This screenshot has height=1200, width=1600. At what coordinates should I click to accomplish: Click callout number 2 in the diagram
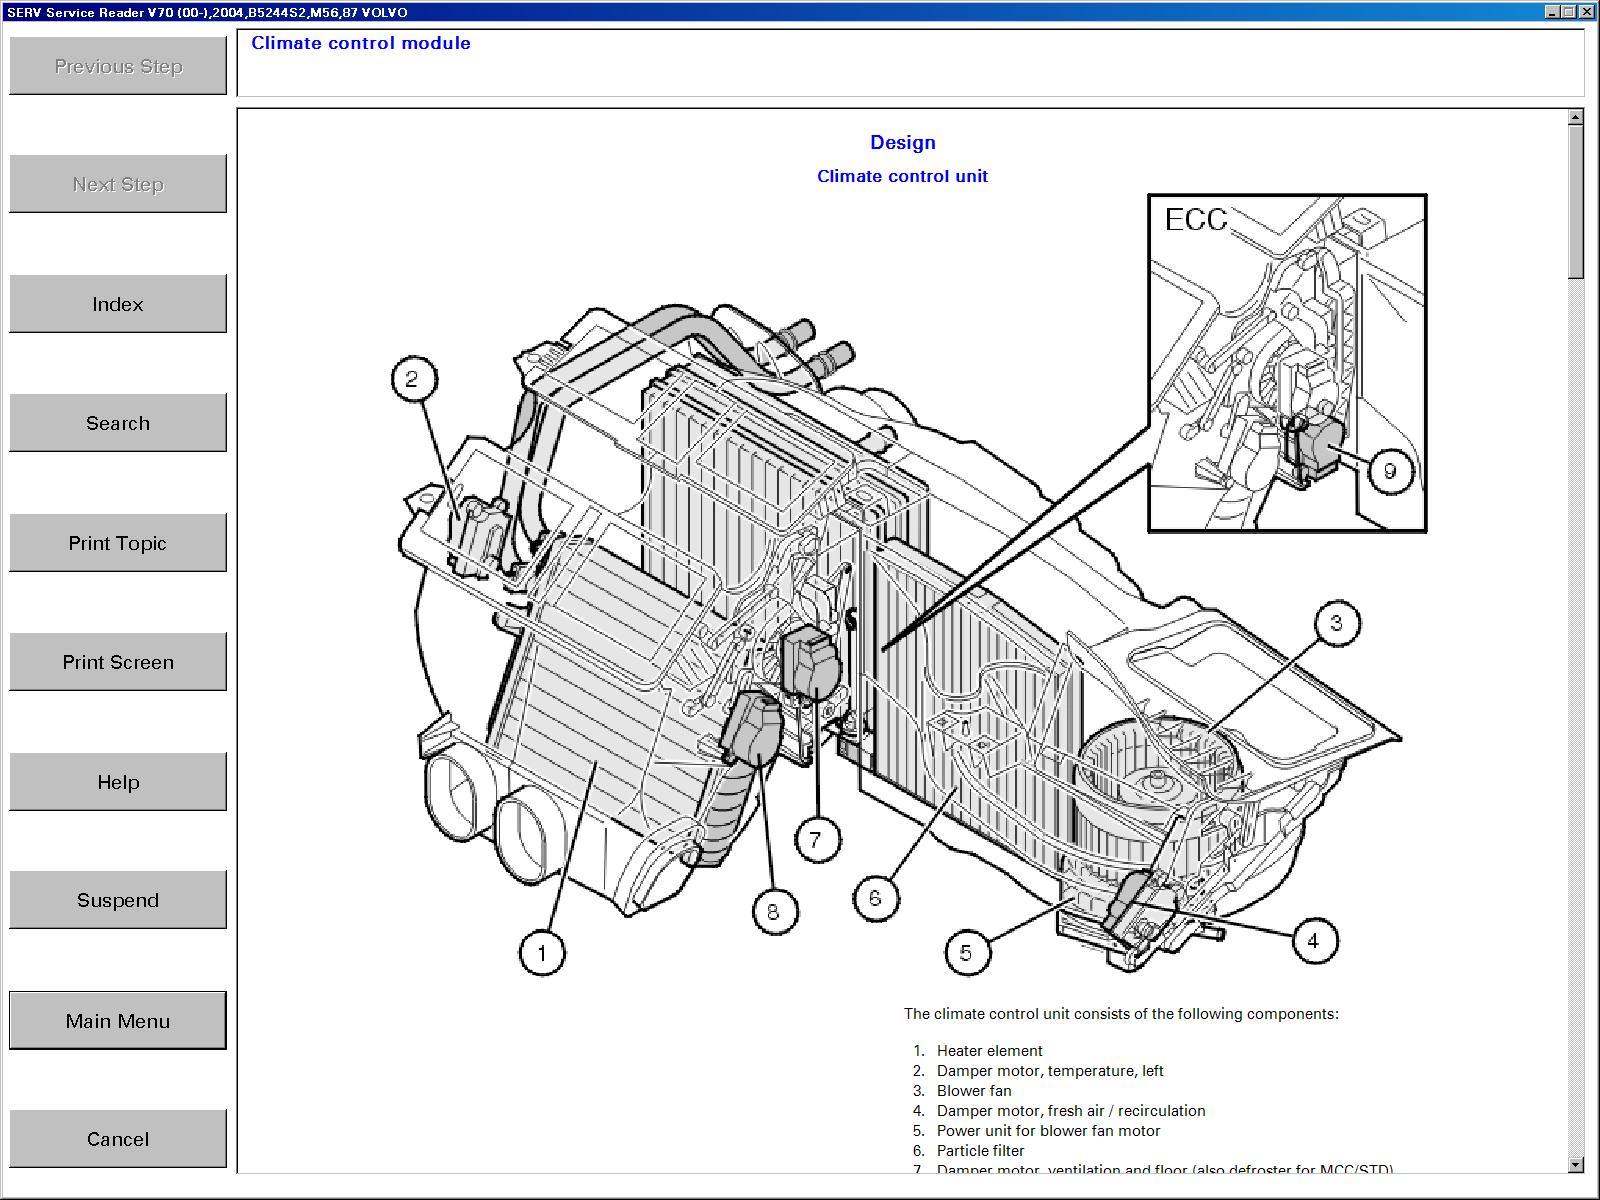412,379
